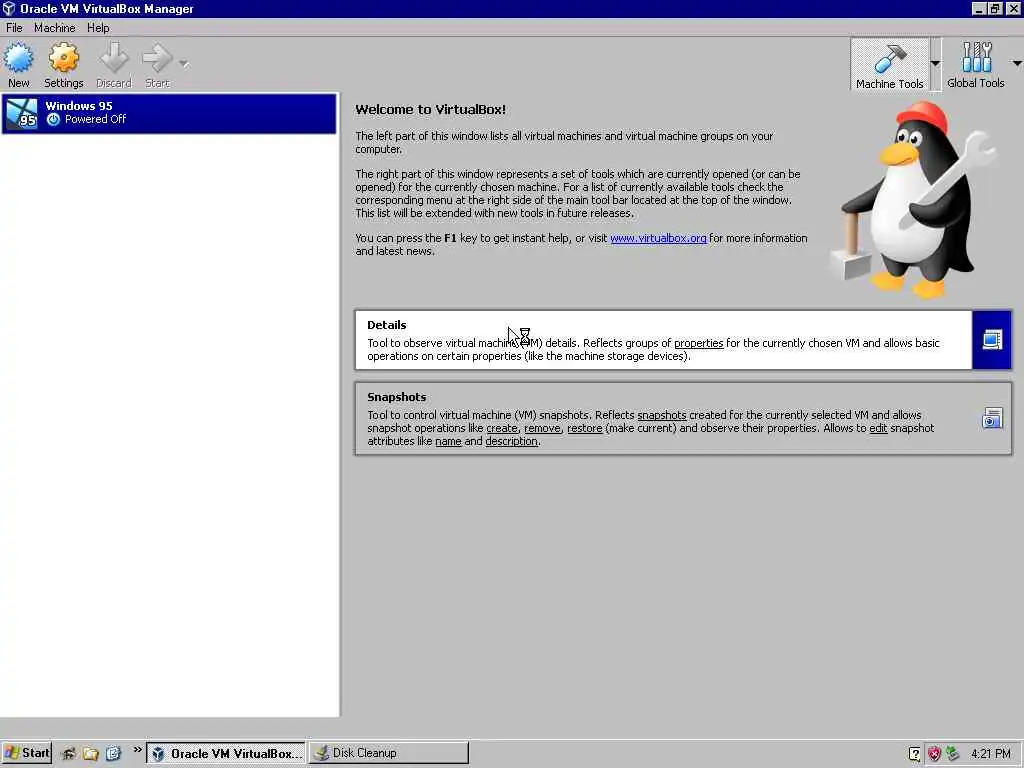
Task: Click the question mark tray icon
Action: (x=914, y=754)
